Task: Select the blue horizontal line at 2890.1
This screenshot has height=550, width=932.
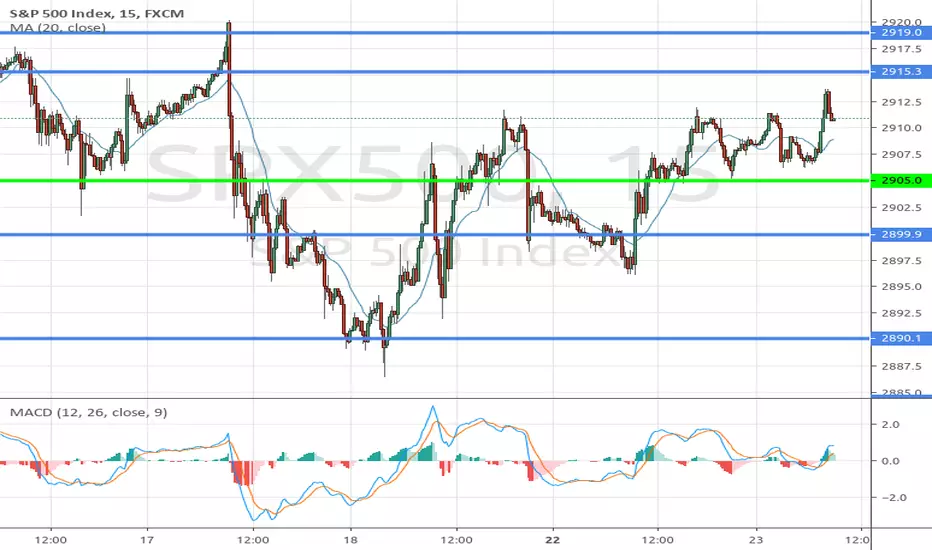Action: (435, 338)
